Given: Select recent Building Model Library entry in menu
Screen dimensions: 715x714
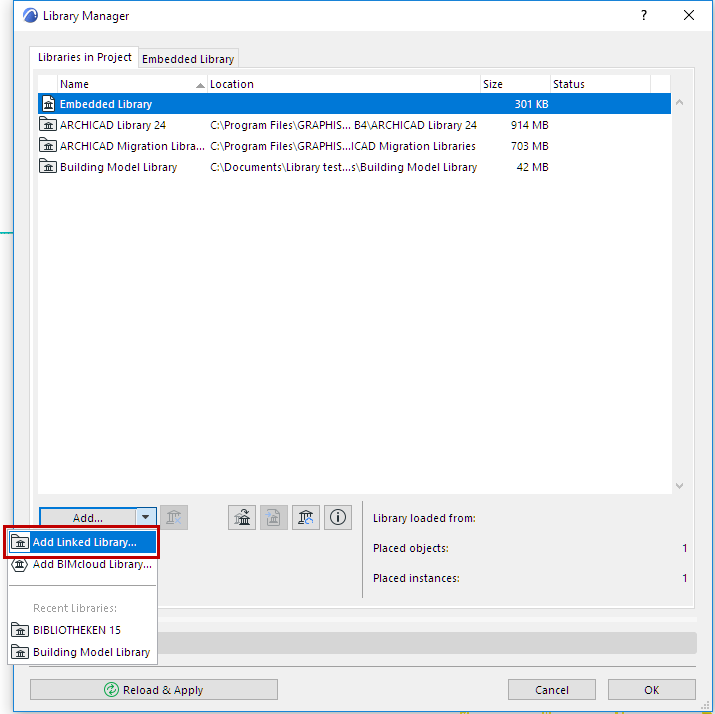Looking at the screenshot, I should [82, 652].
